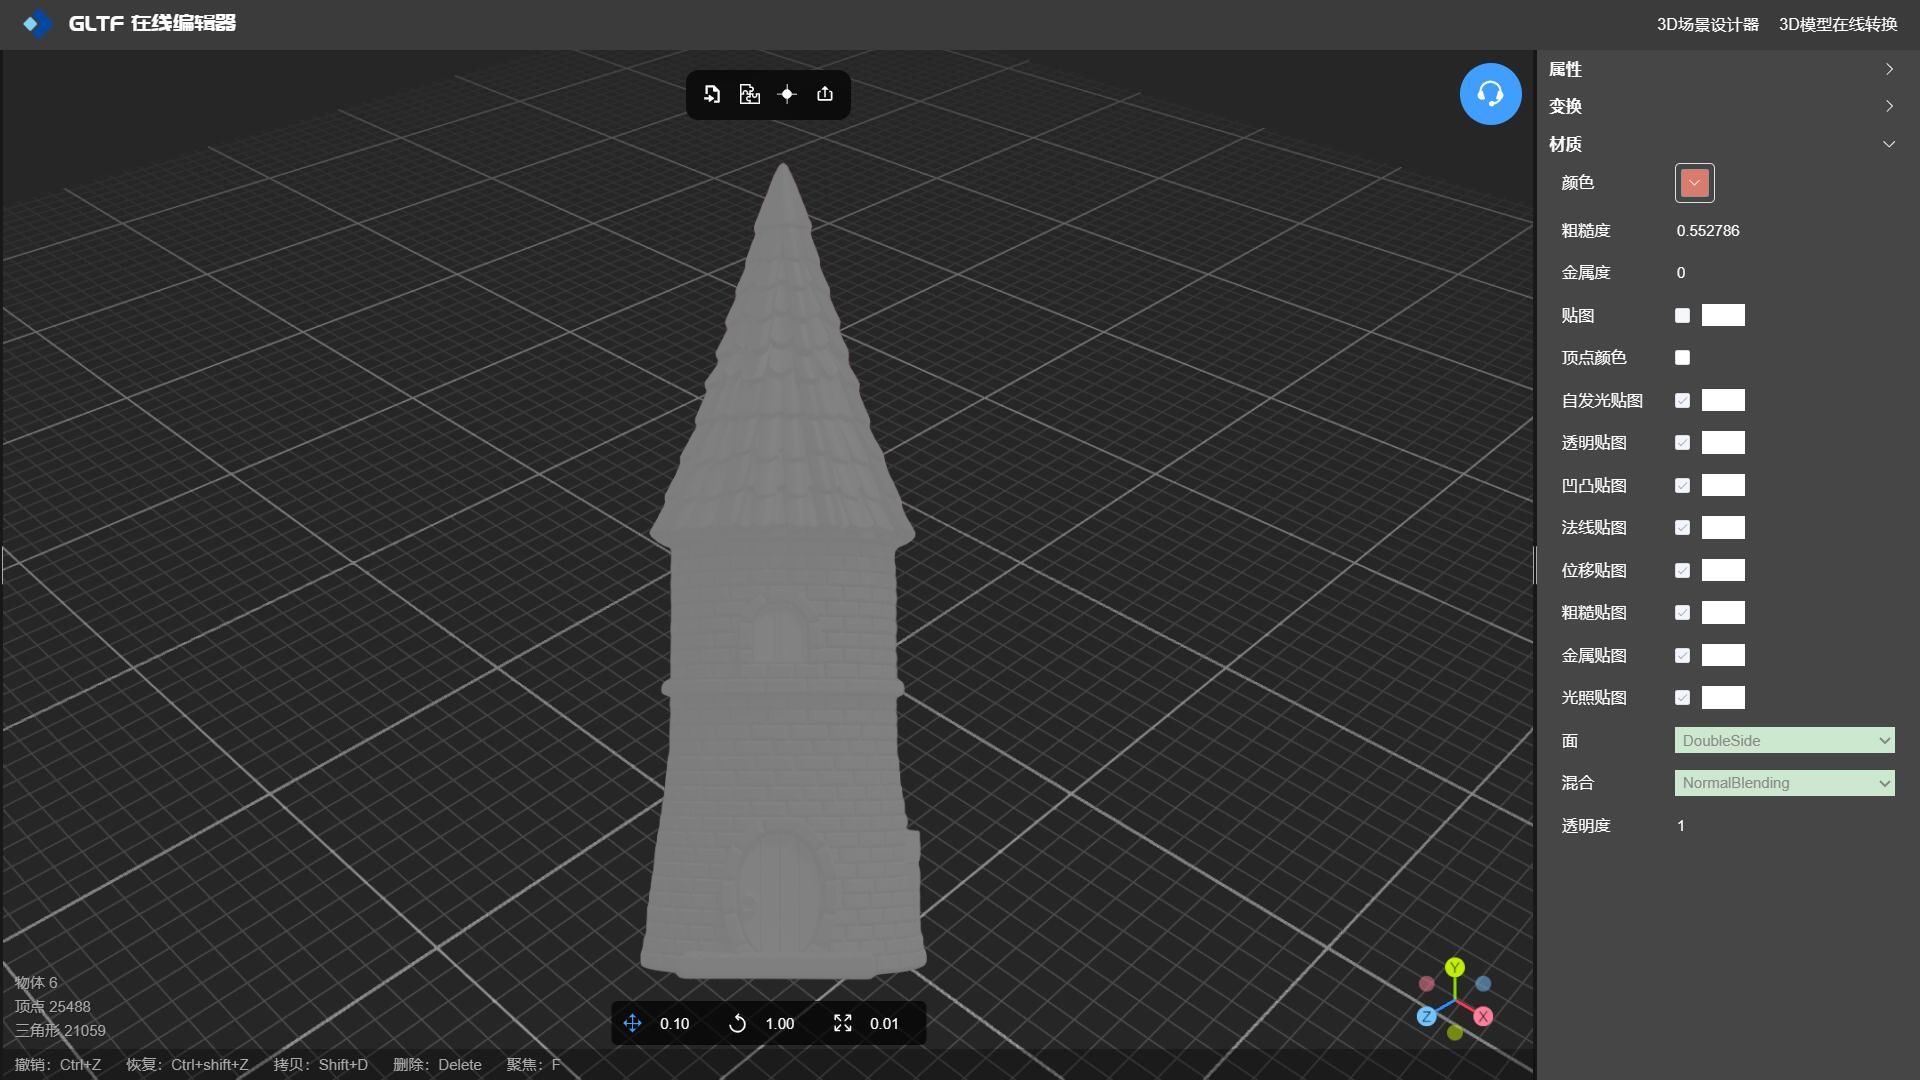Image resolution: width=1920 pixels, height=1080 pixels.
Task: Click the 拷贝: Shift+D shortcut hint
Action: (321, 1064)
